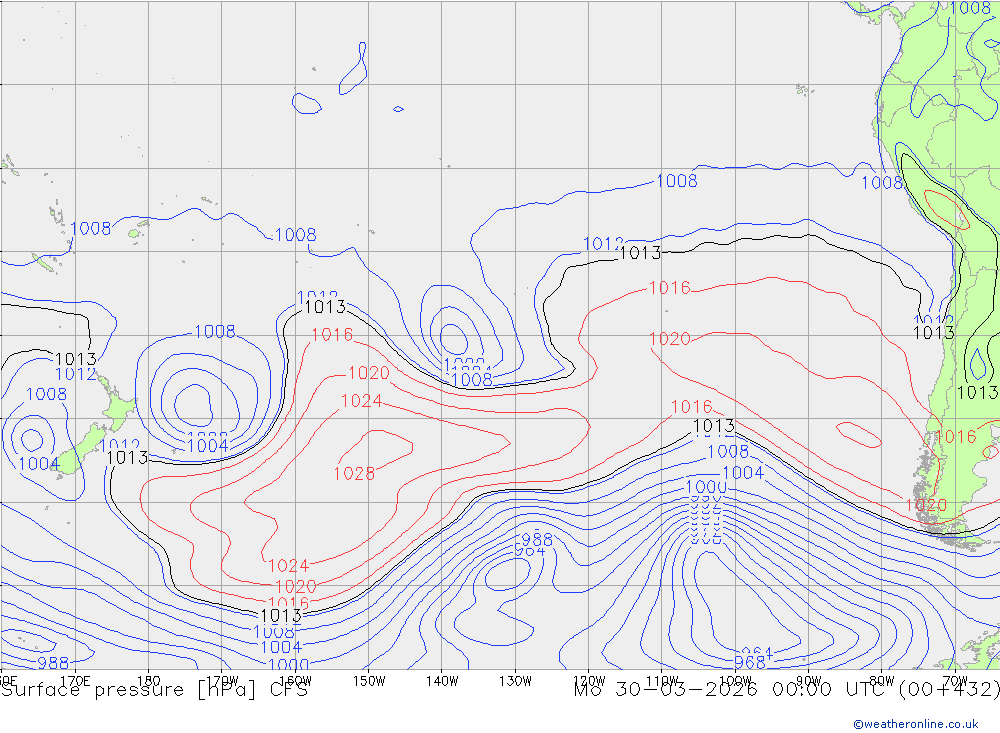Click the 90W longitude label
The width and height of the screenshot is (1000, 733).
809,681
